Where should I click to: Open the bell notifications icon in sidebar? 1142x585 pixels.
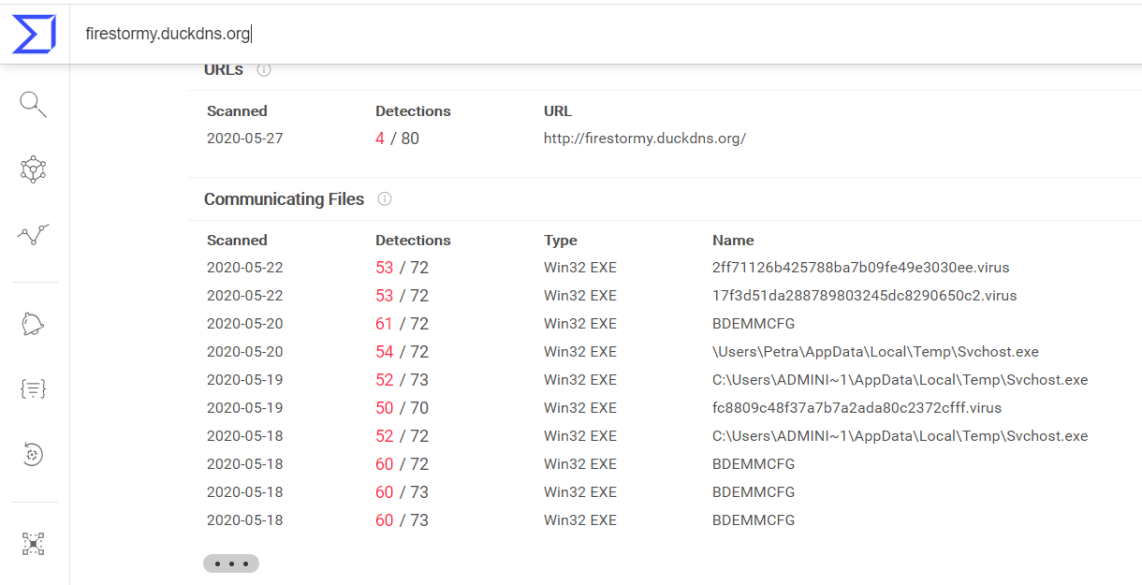click(x=34, y=324)
